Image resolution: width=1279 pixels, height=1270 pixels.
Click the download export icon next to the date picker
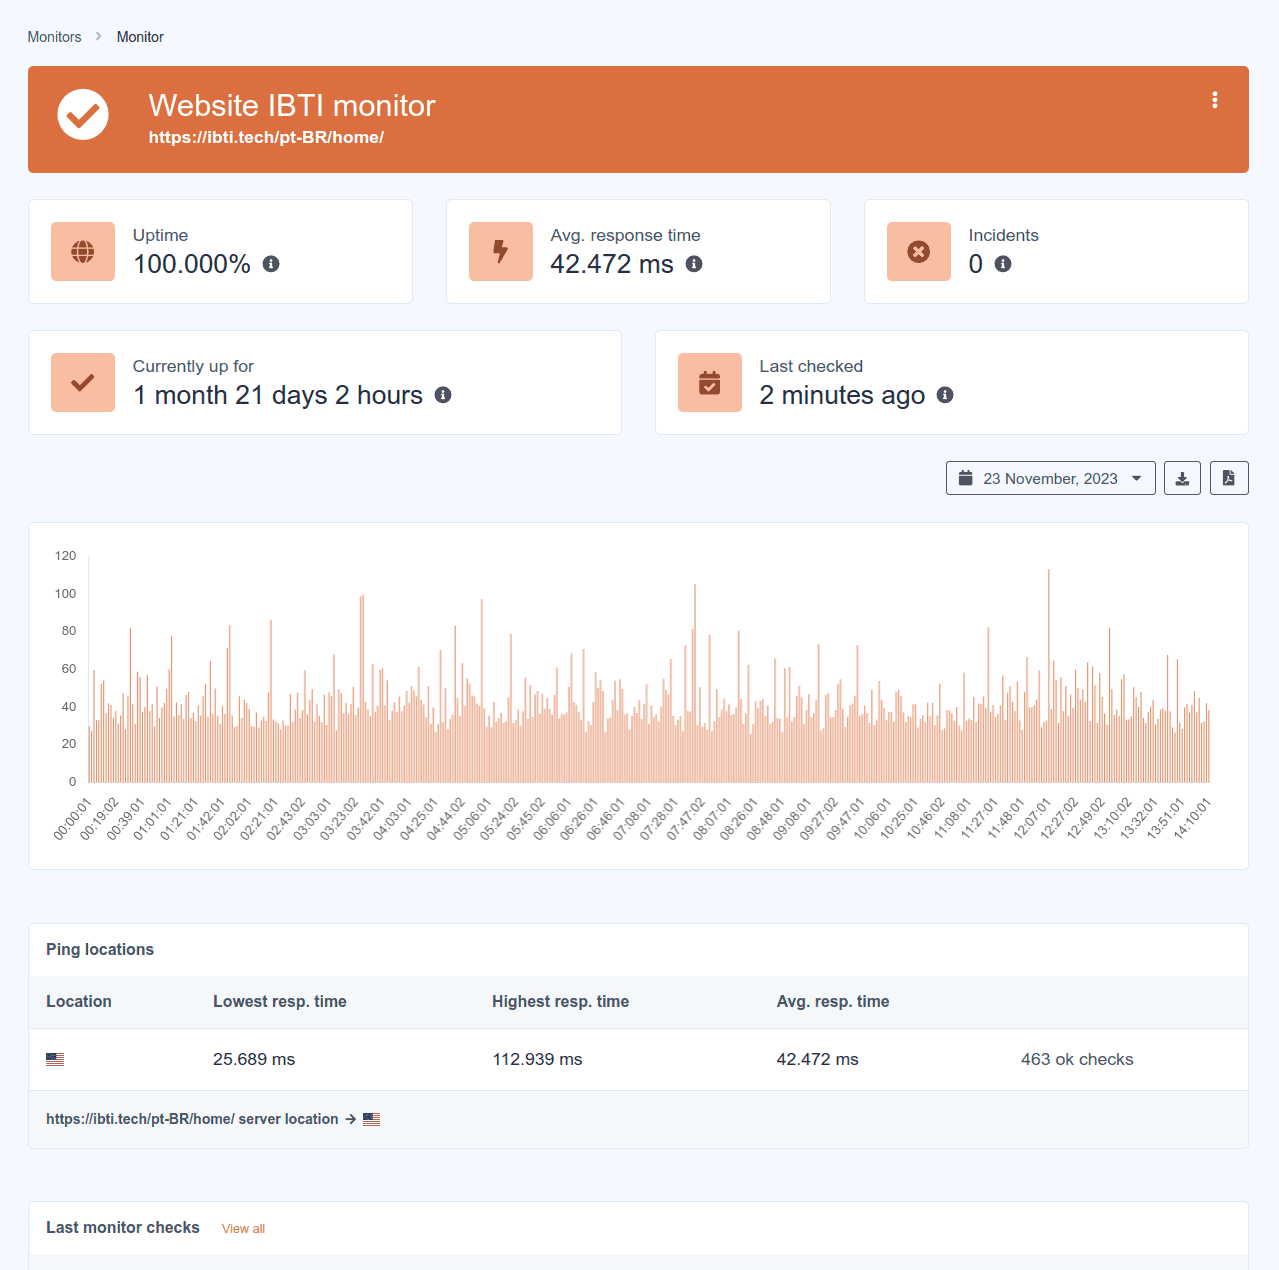[1182, 478]
